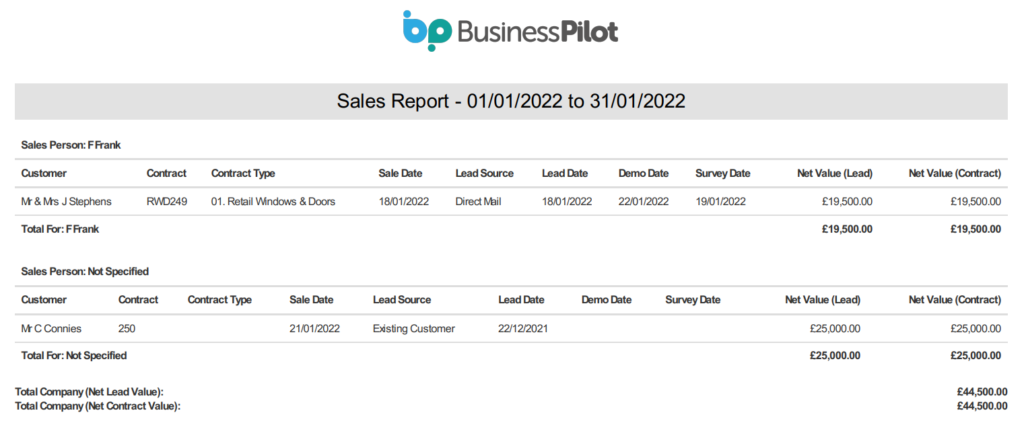This screenshot has height=421, width=1024.
Task: Click Total Company (Net Contract Value) label
Action: click(x=98, y=405)
